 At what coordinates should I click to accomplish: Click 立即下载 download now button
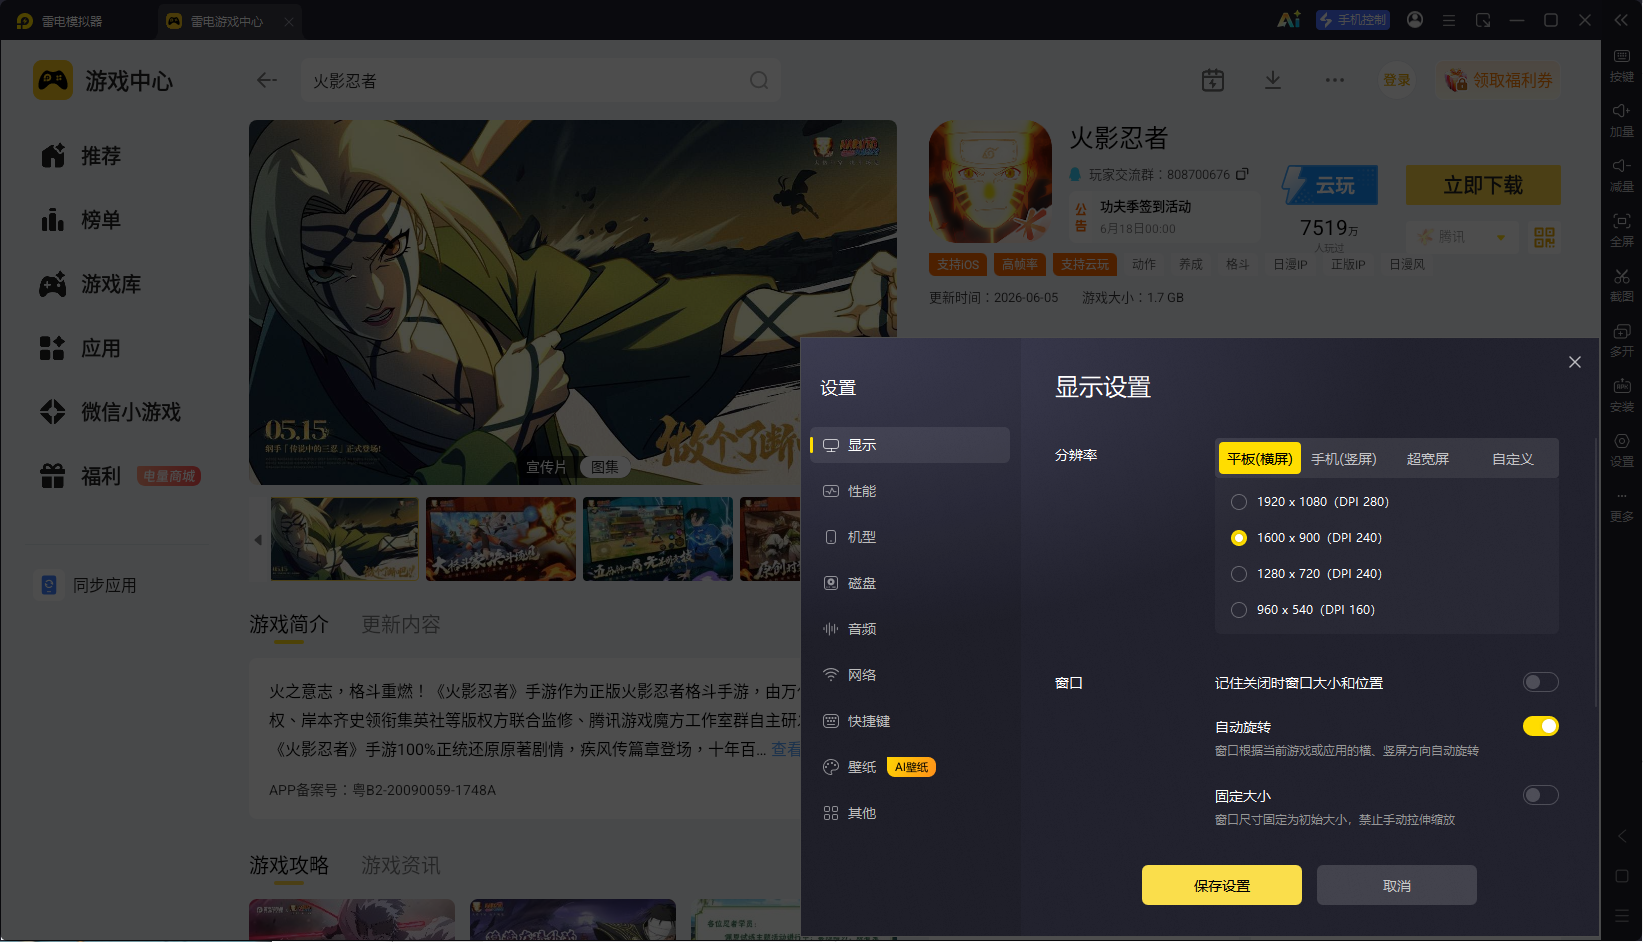point(1483,185)
